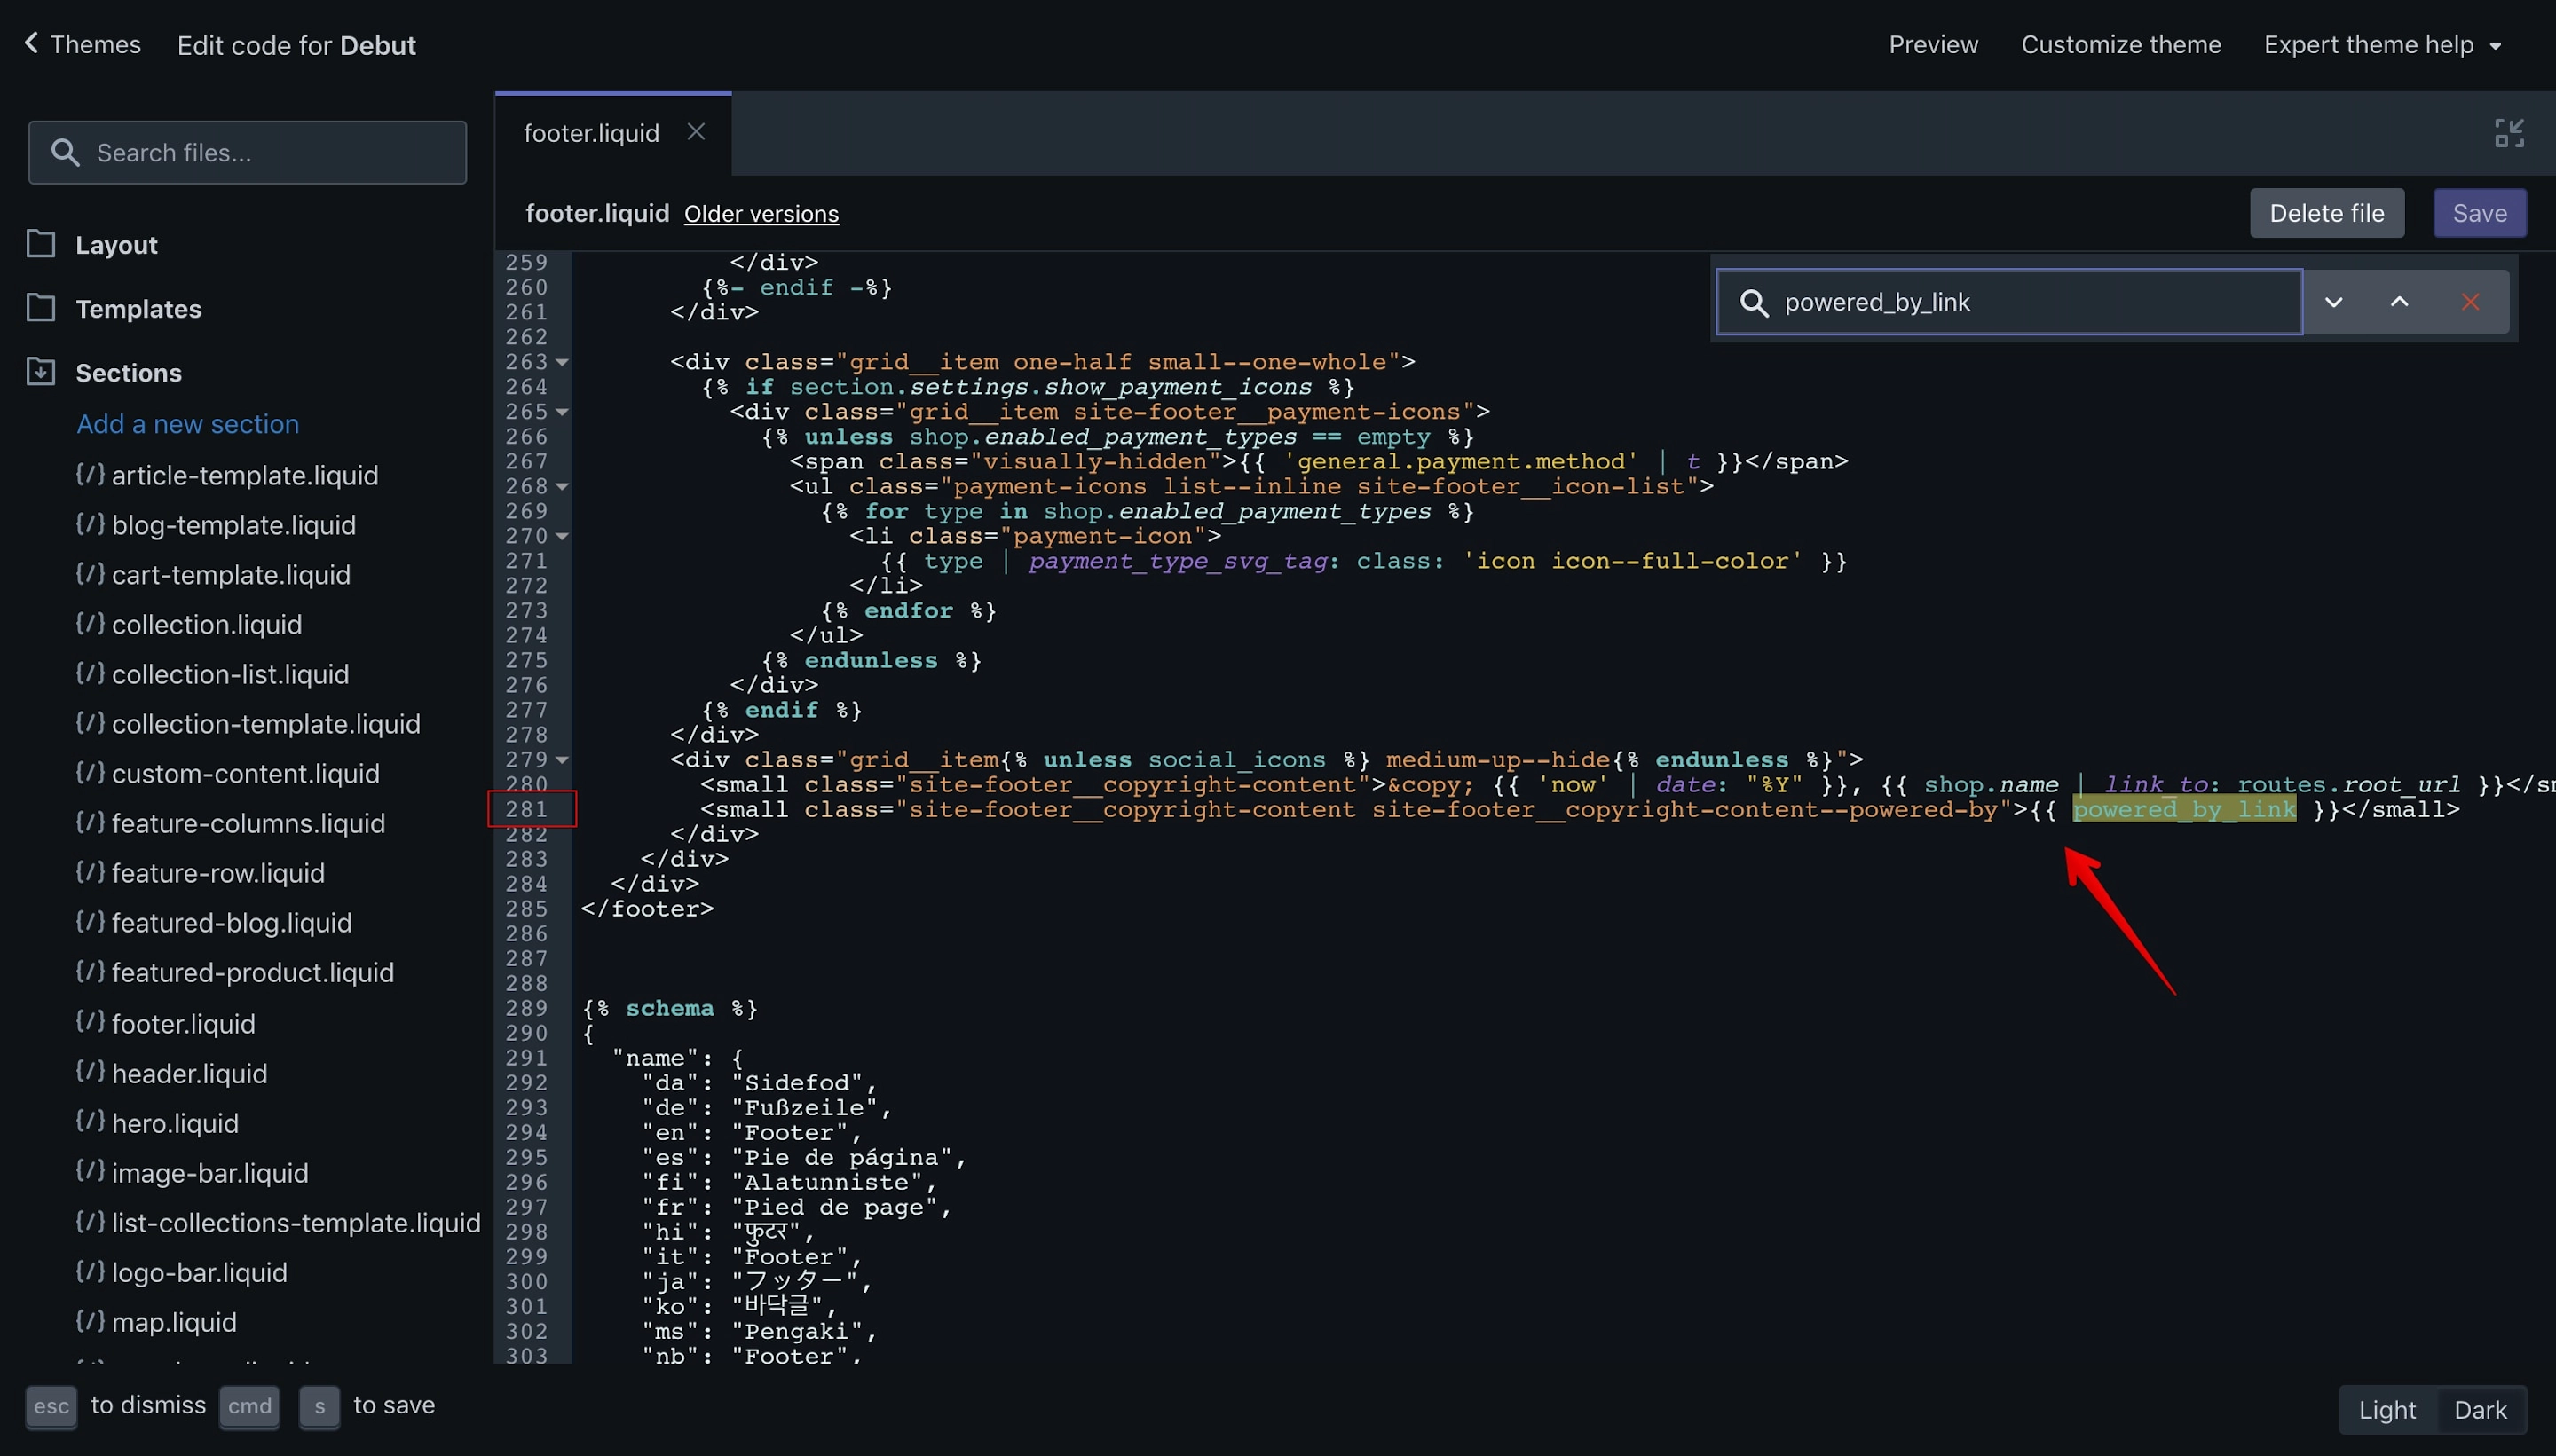The width and height of the screenshot is (2556, 1456).
Task: Open Customize theme
Action: coord(2121,44)
